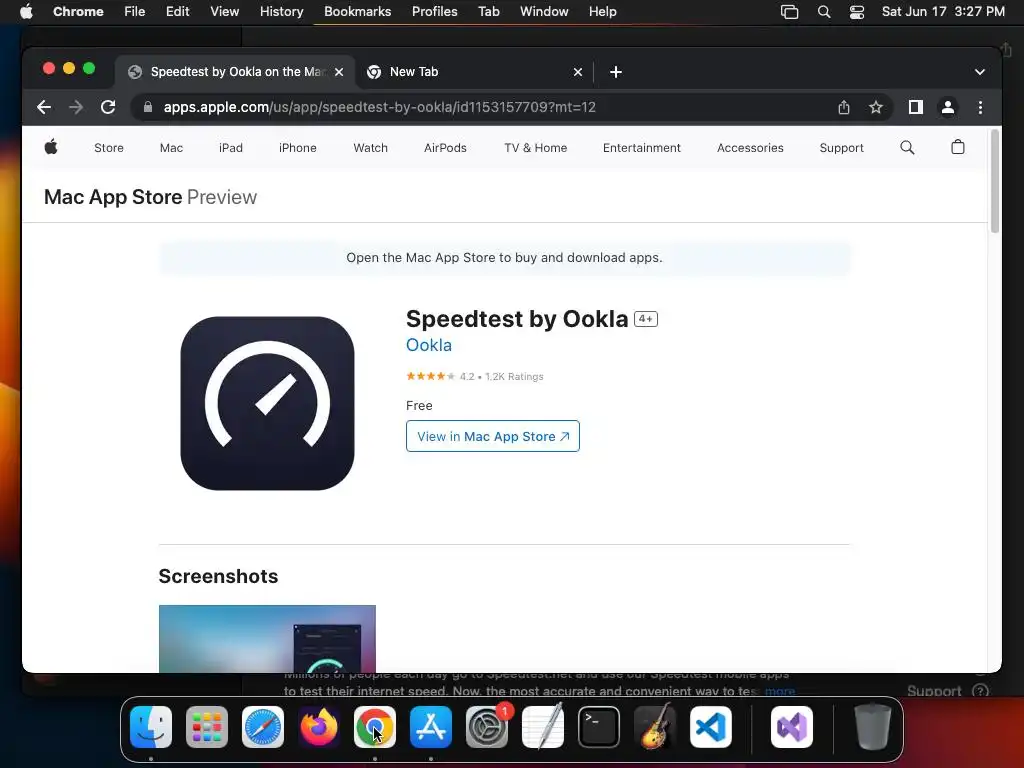1024x768 pixels.
Task: Open the Bookmarks menu
Action: pyautogui.click(x=357, y=11)
